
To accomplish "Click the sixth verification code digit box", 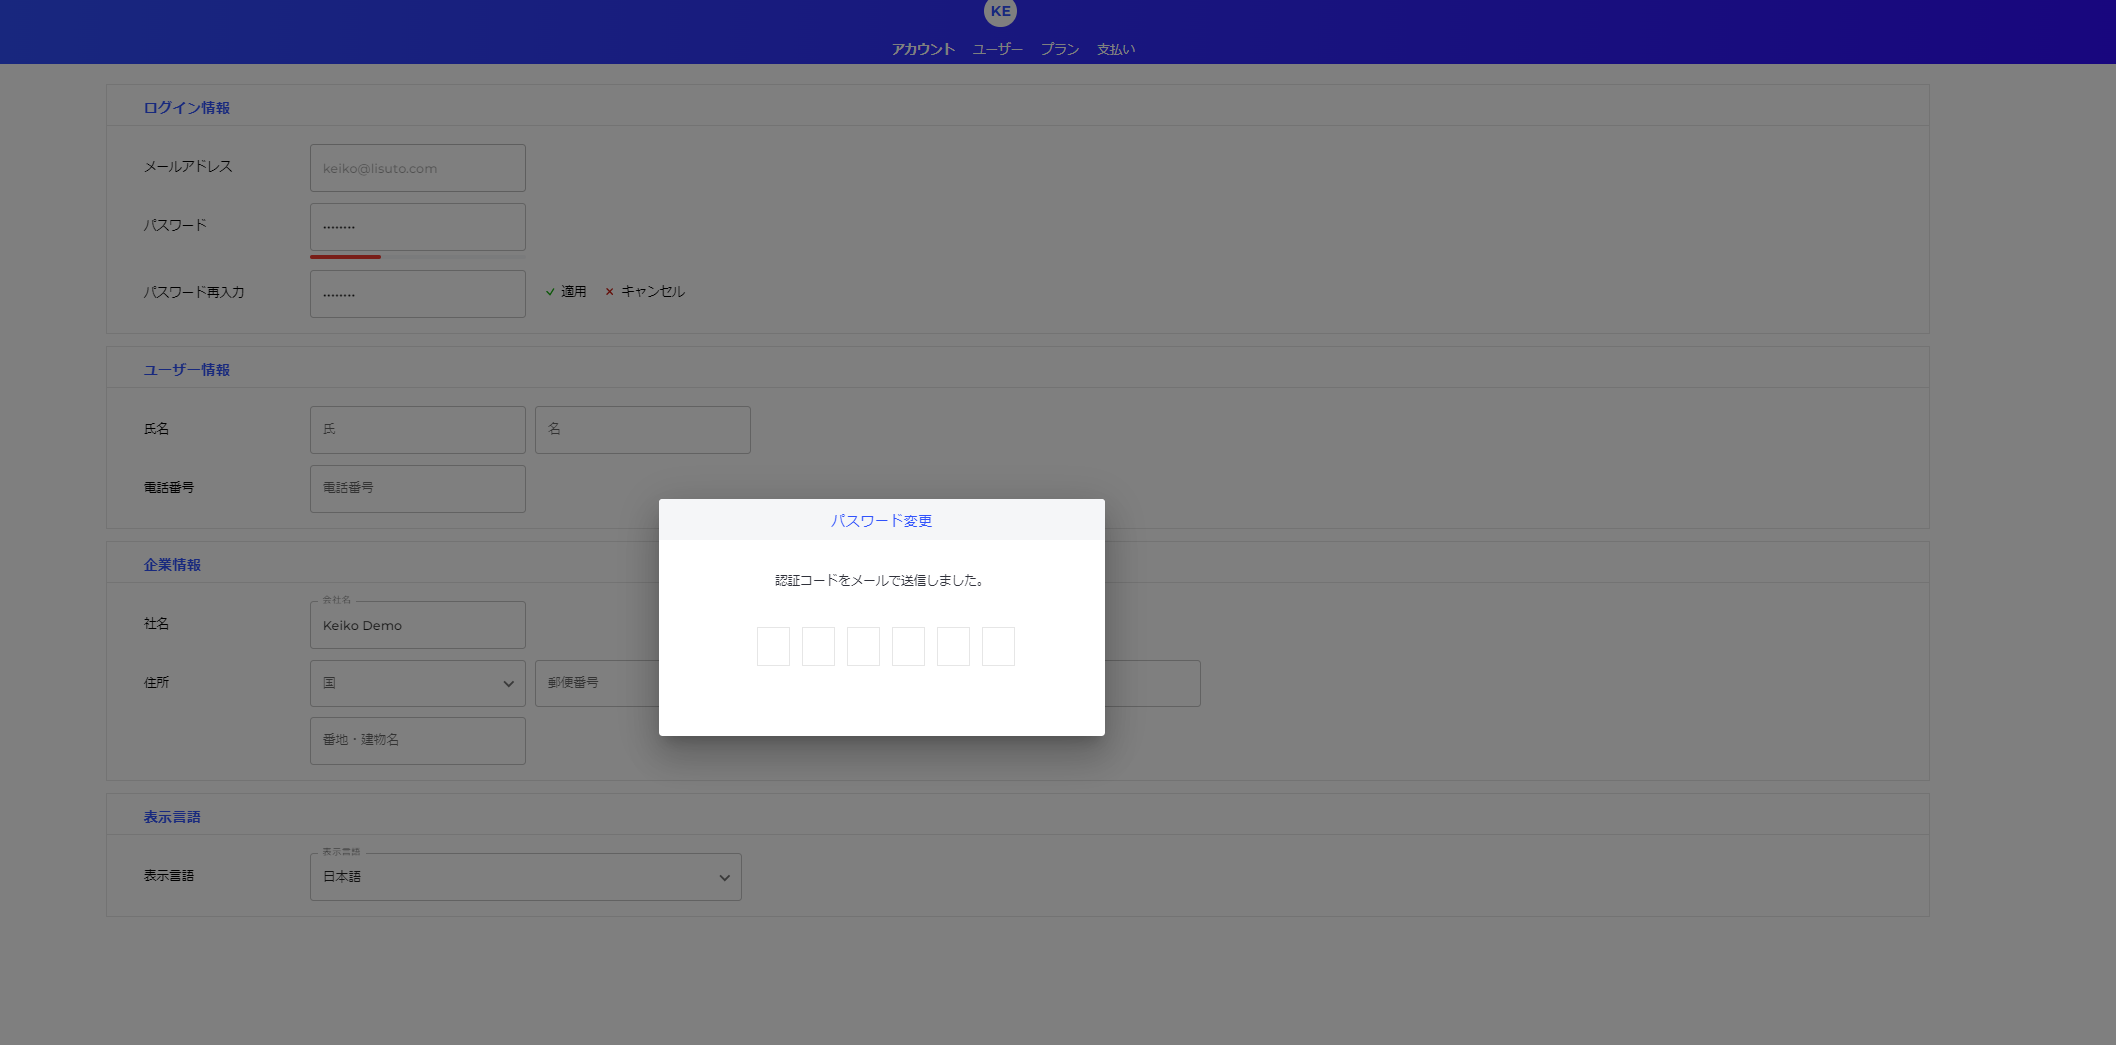I will click(998, 647).
